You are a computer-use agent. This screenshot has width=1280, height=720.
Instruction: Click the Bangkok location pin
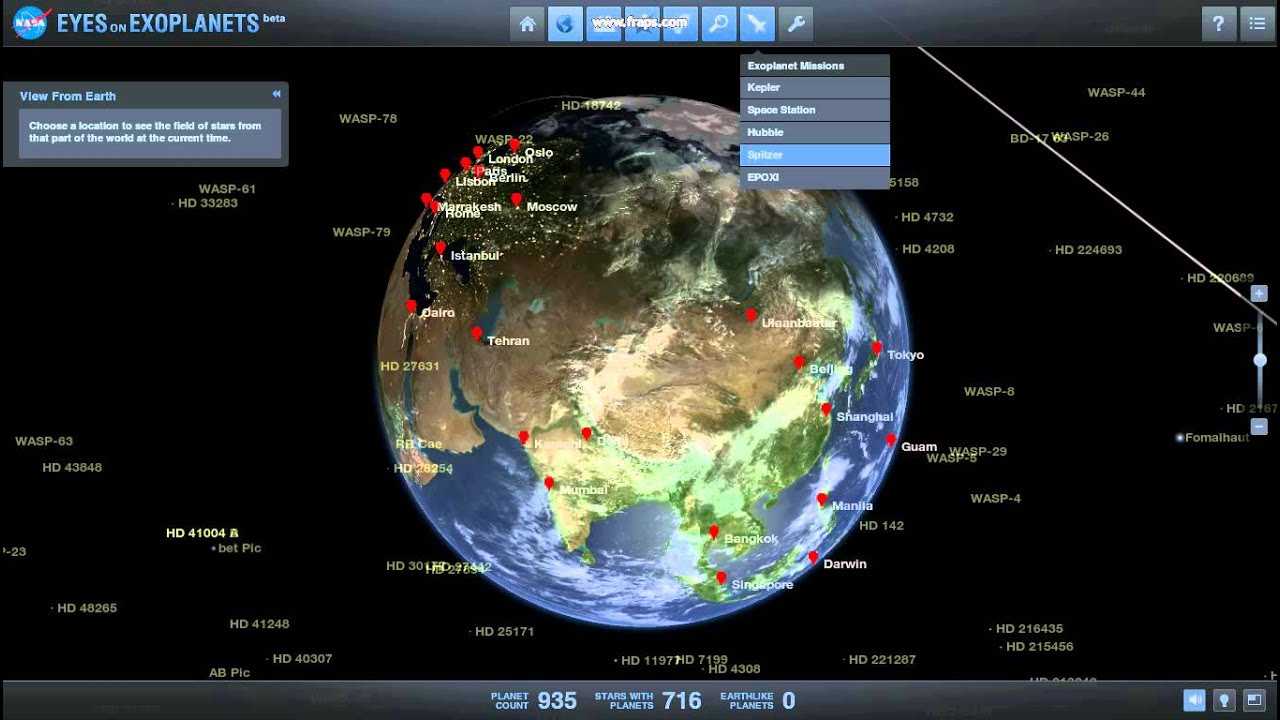click(714, 532)
